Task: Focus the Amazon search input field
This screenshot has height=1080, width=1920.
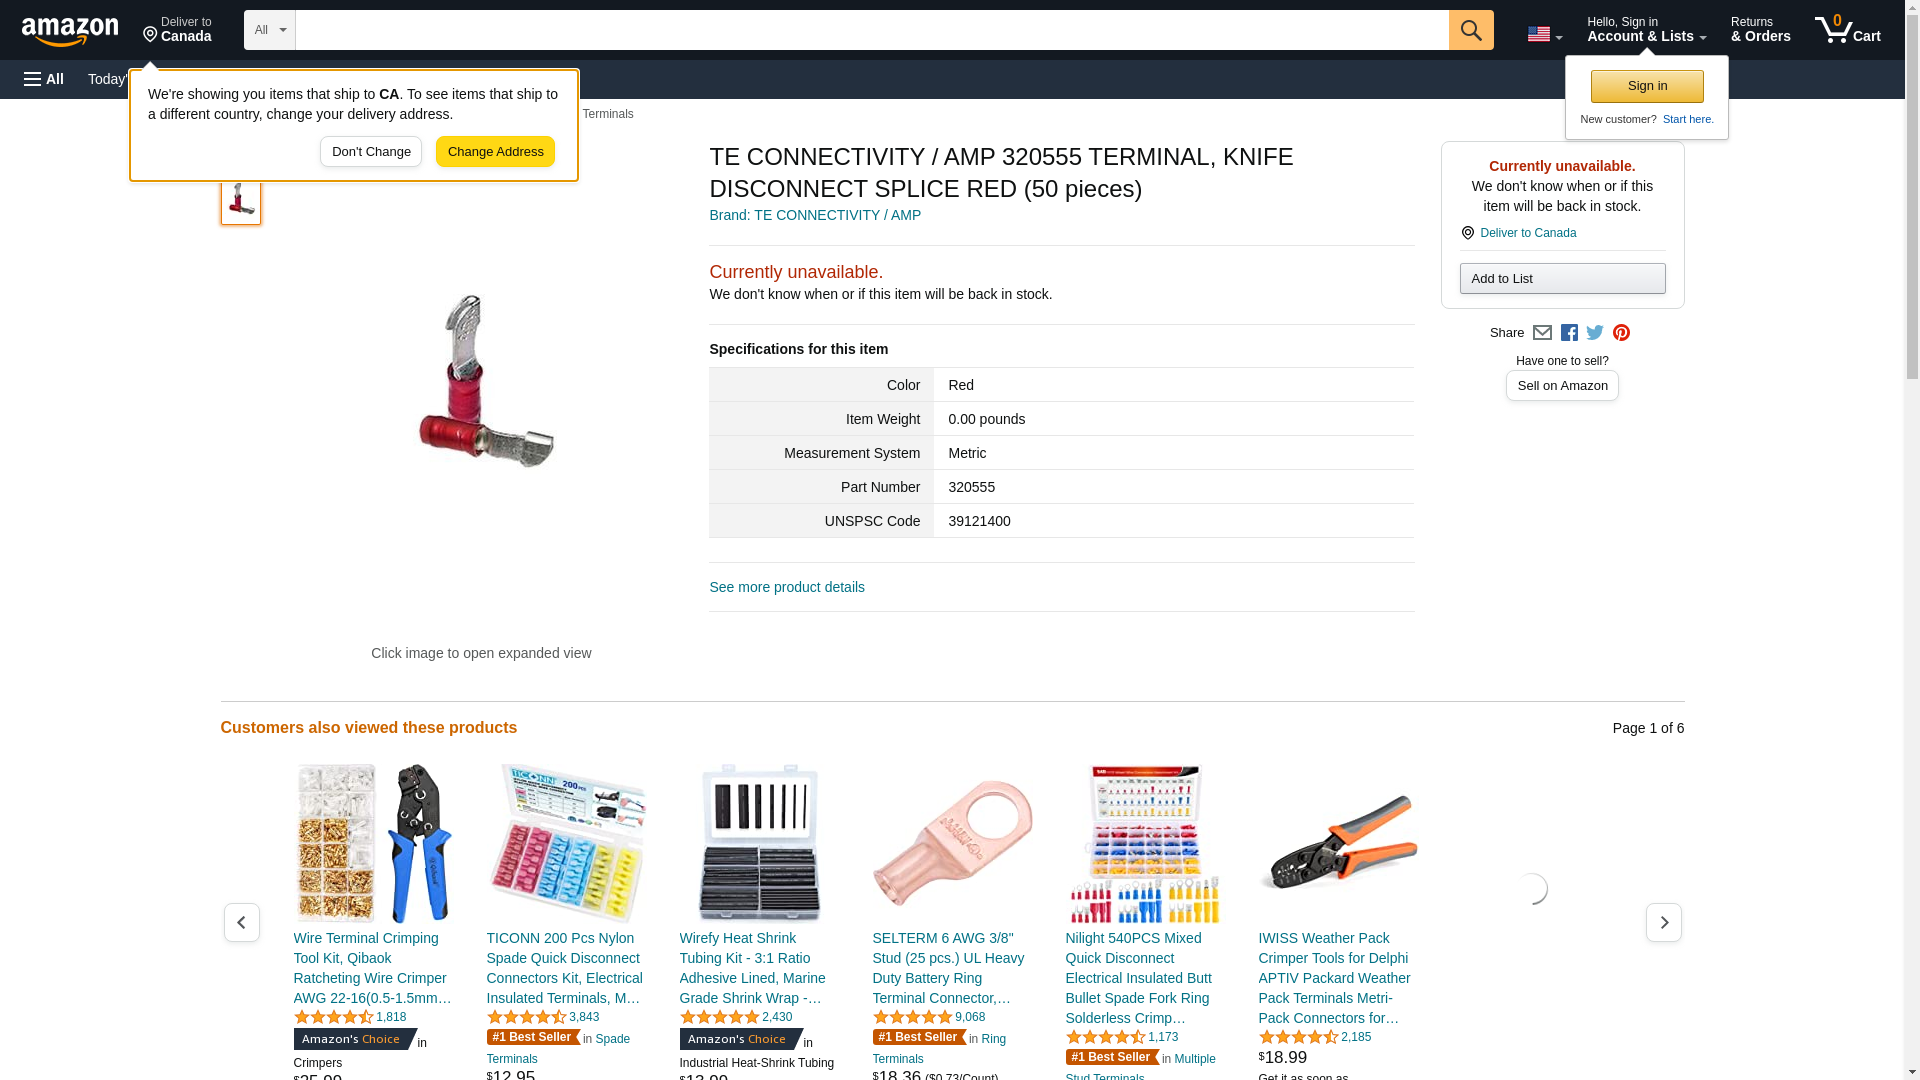Action: click(x=871, y=30)
